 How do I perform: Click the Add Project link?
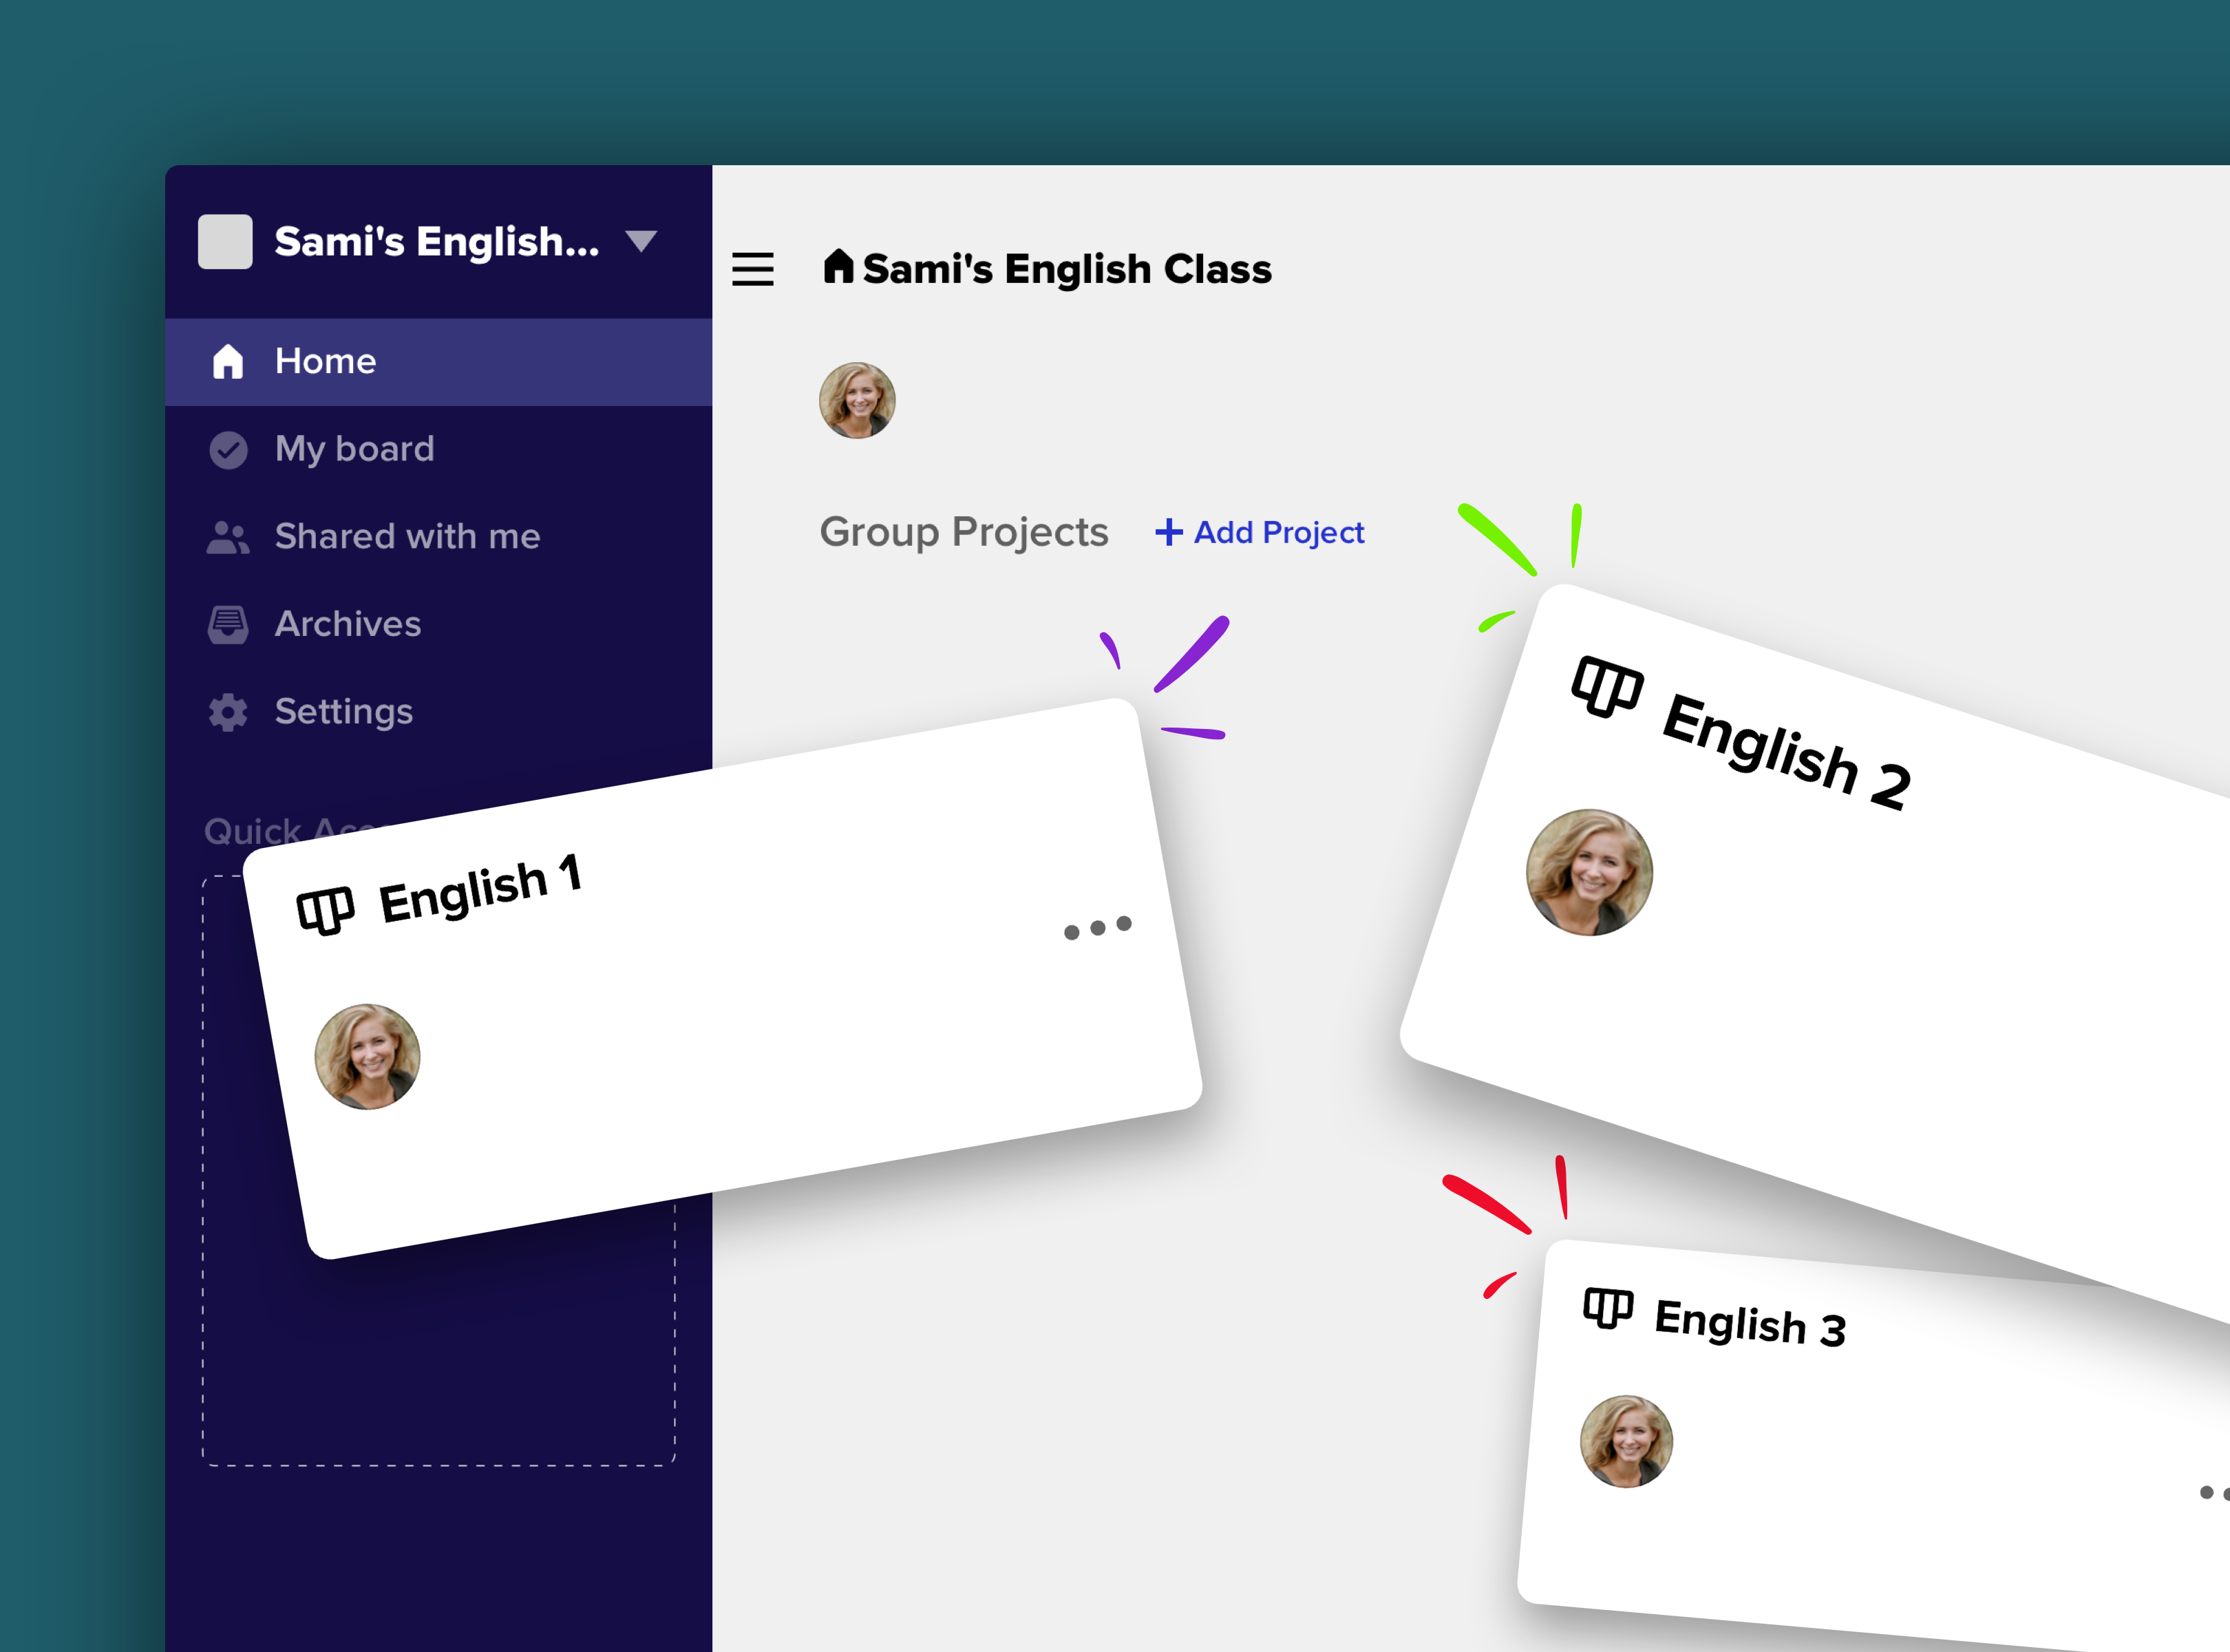[1260, 533]
